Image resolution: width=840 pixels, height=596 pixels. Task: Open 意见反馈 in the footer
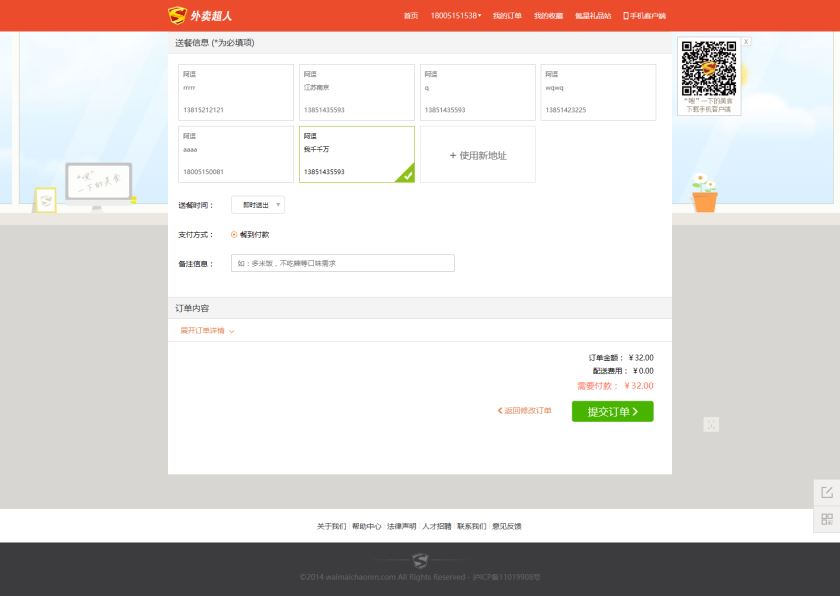[507, 526]
